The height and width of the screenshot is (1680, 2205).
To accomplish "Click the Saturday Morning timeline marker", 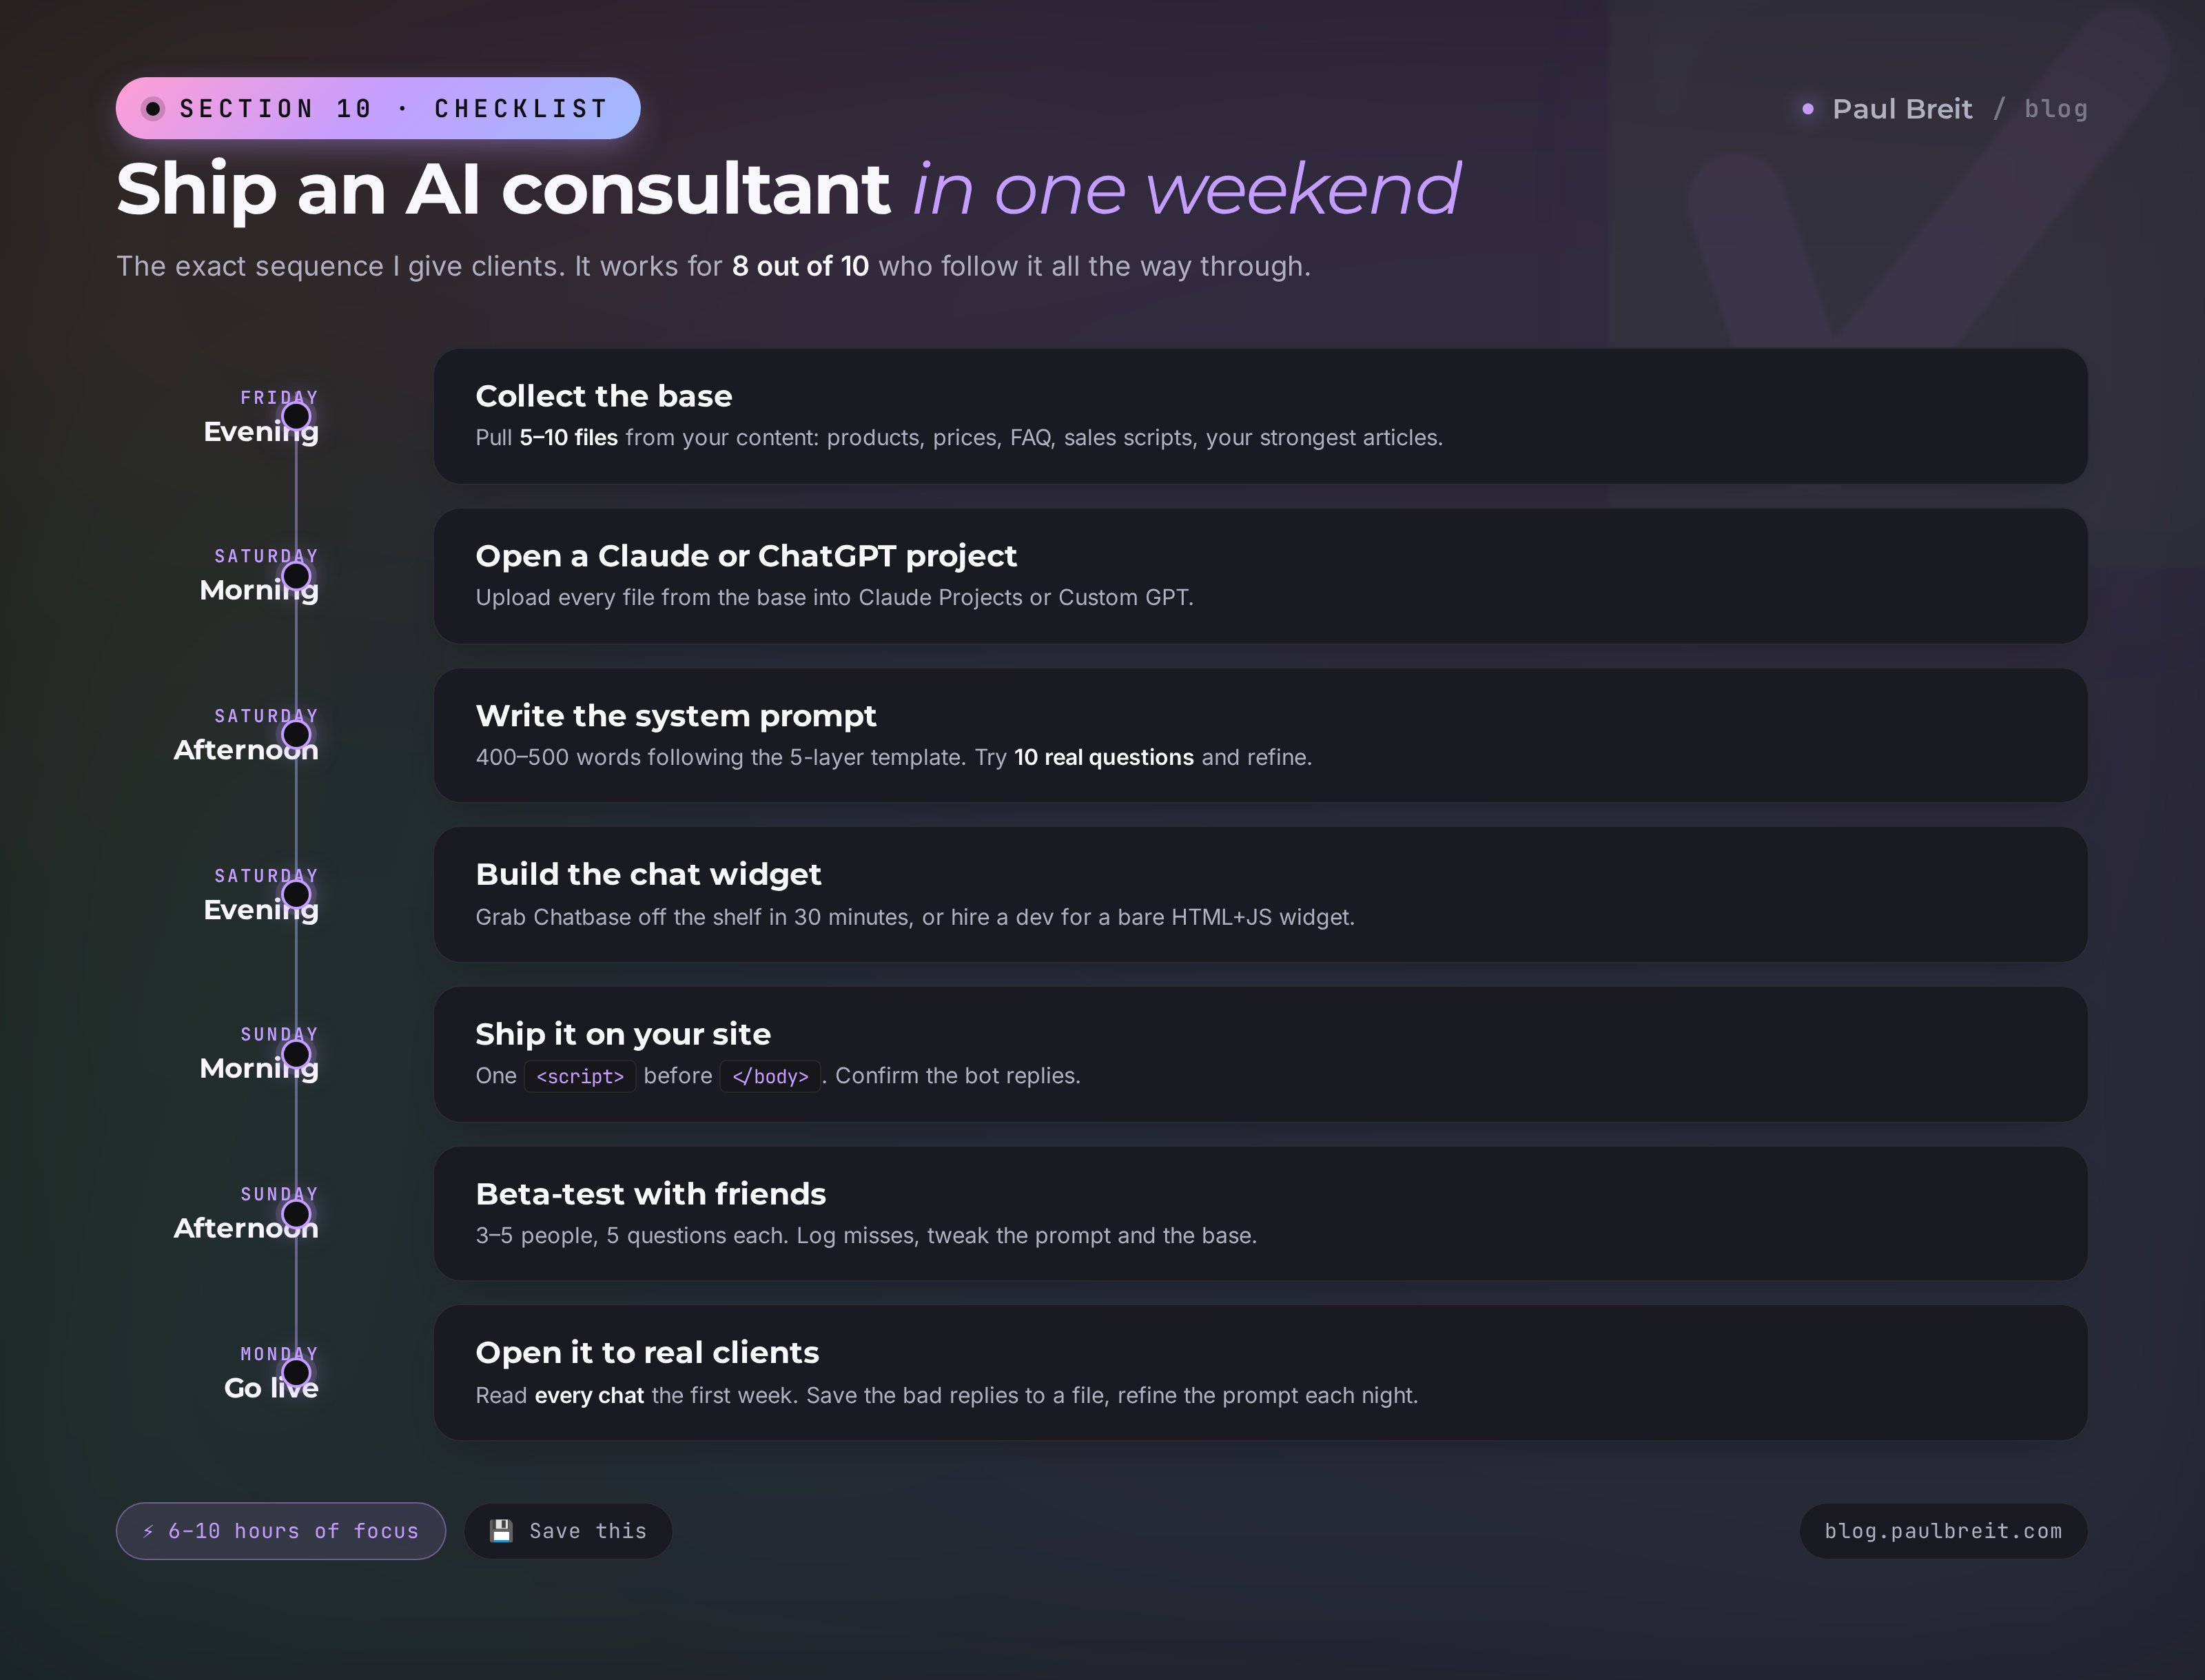I will click(x=296, y=576).
